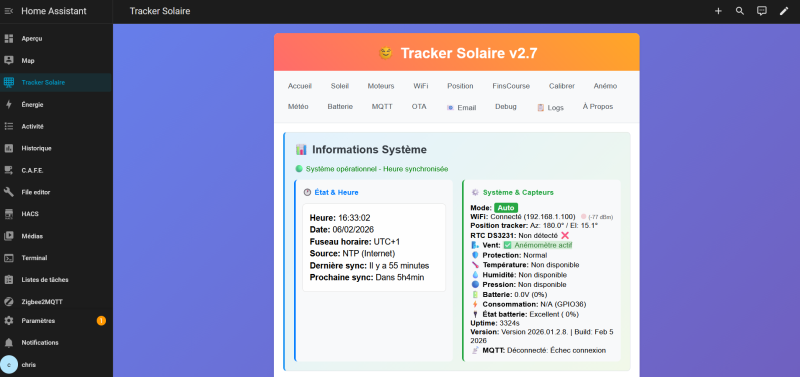Viewport: 800px width, 377px height.
Task: Click the chris user avatar
Action: click(9, 365)
